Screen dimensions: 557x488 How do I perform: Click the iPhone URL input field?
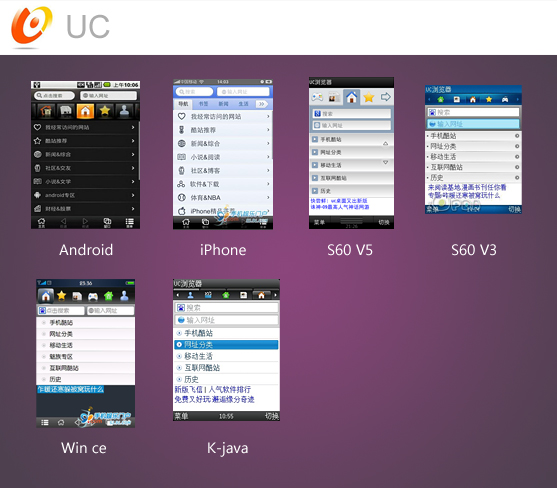[243, 92]
